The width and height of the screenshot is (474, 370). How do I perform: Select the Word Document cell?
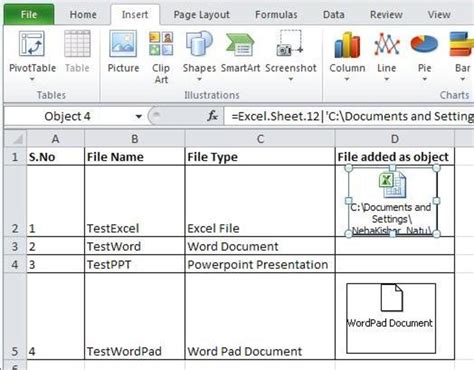point(260,246)
